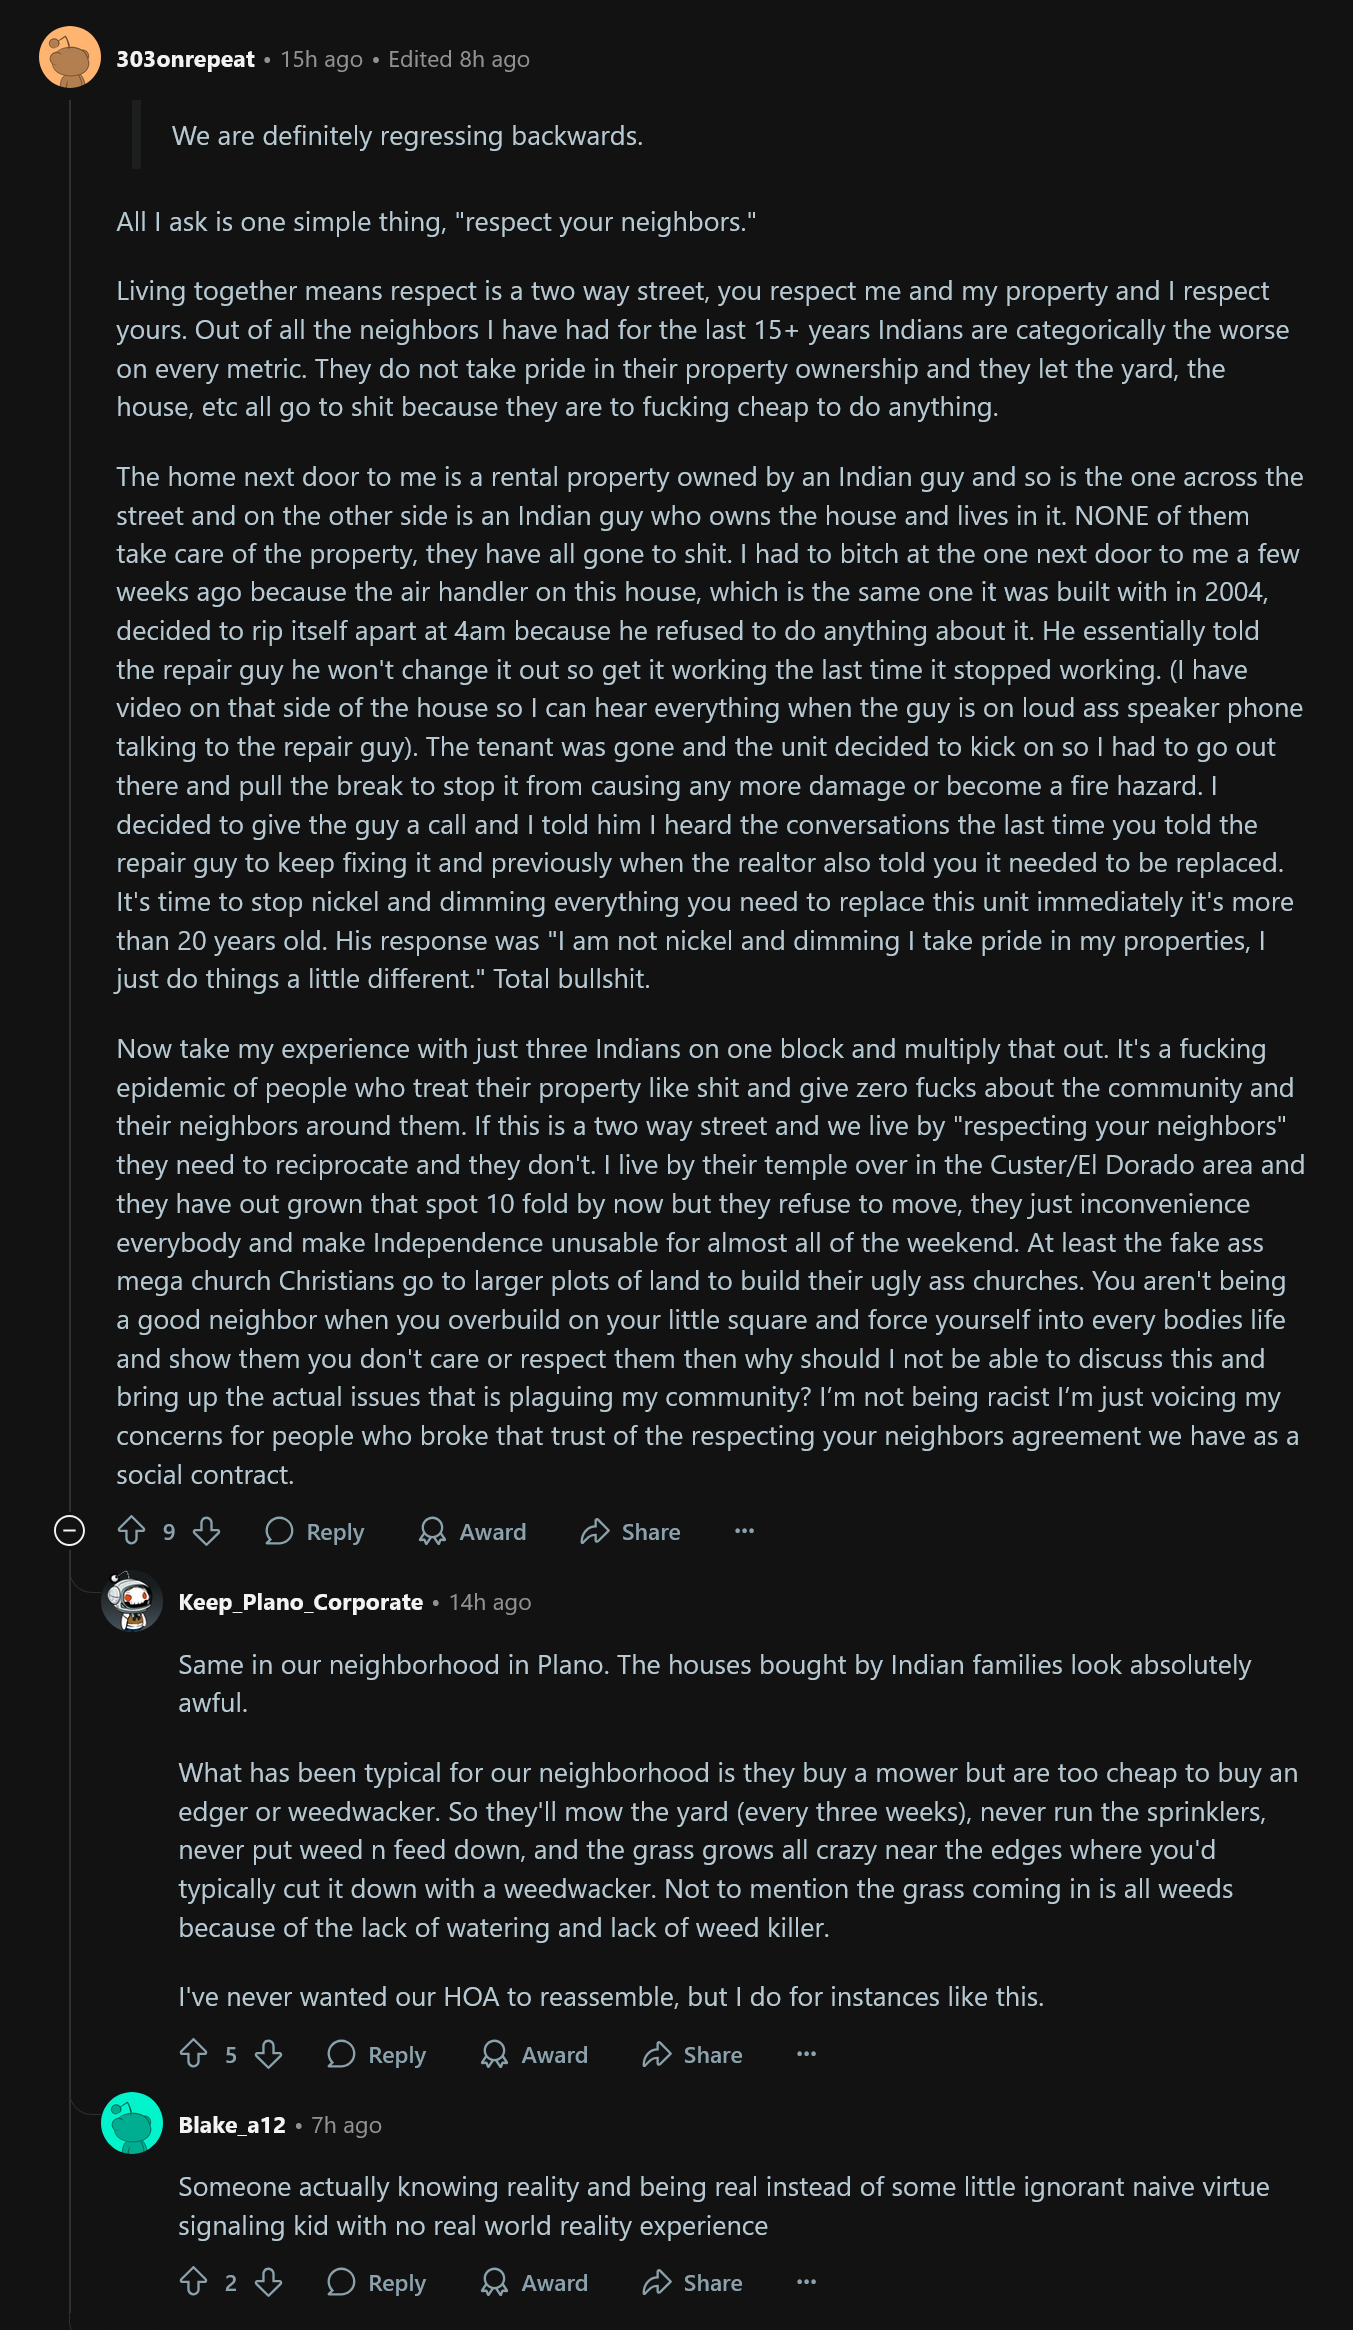Downvote Blake_a12's comment
This screenshot has height=2330, width=1353.
[269, 2282]
